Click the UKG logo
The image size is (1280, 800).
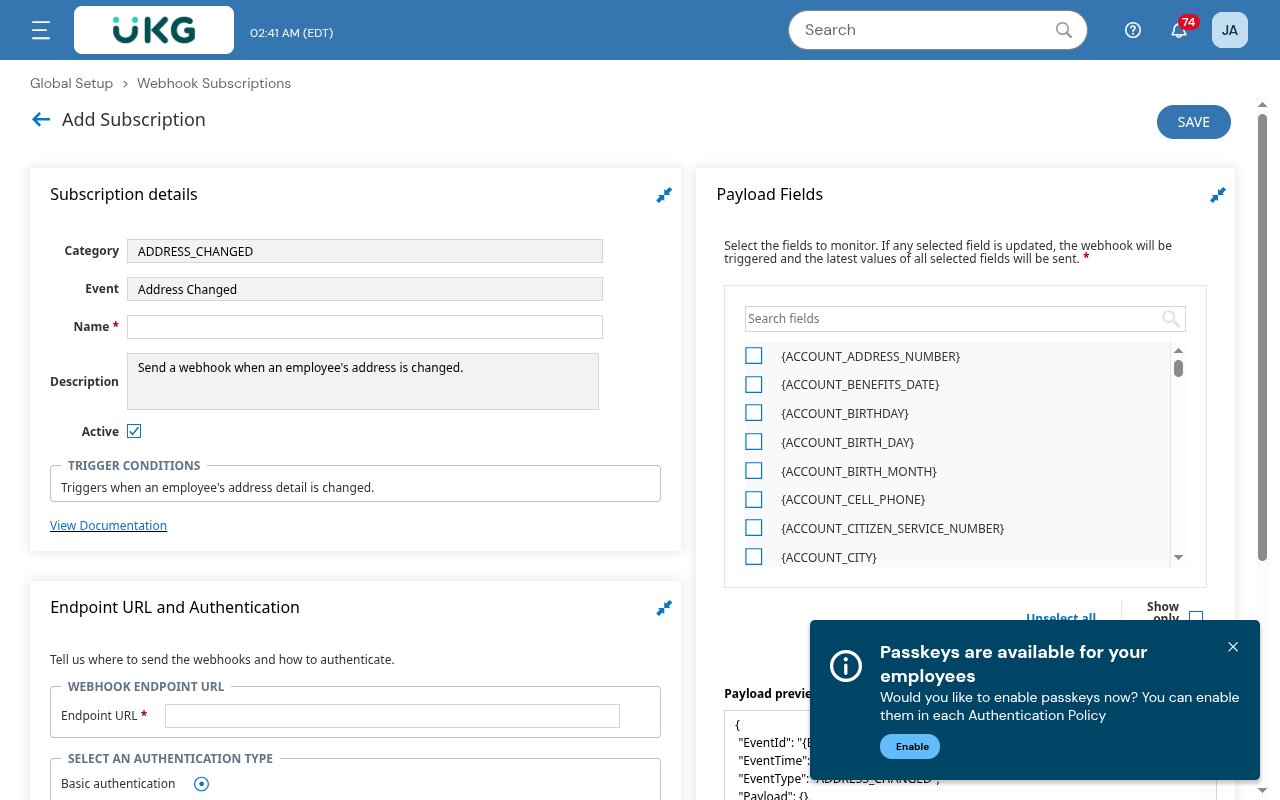(154, 31)
